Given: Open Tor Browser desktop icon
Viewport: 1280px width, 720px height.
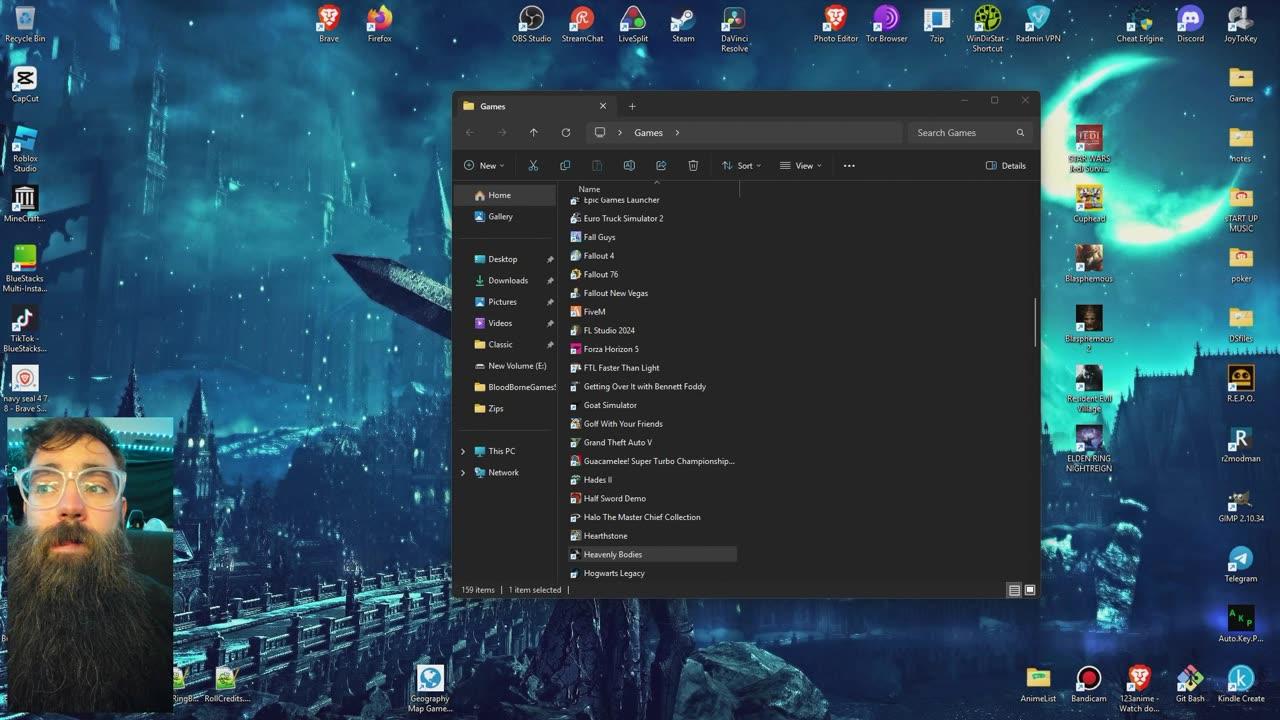Looking at the screenshot, I should click(886, 25).
